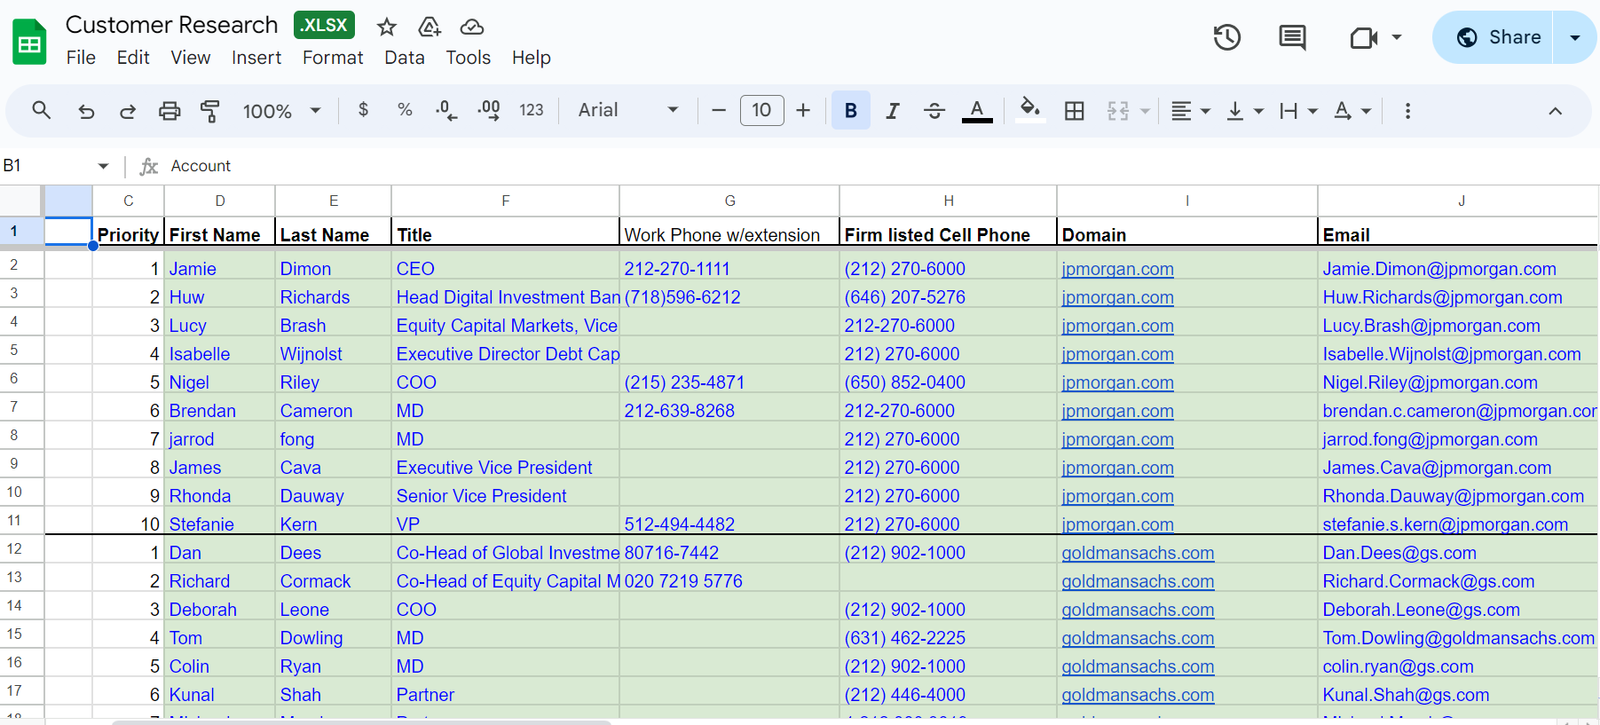The width and height of the screenshot is (1600, 725).
Task: Open text rotation dropdown
Action: coord(1352,110)
